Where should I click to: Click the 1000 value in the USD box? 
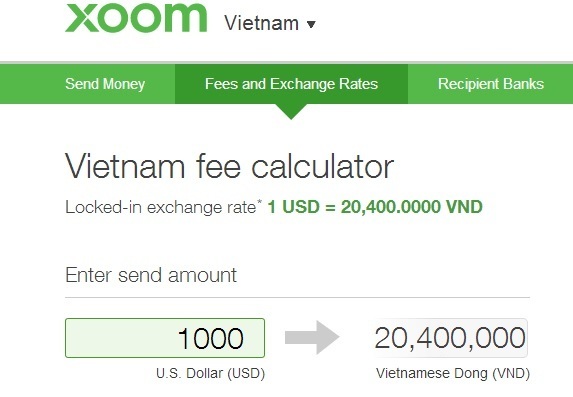tap(211, 338)
